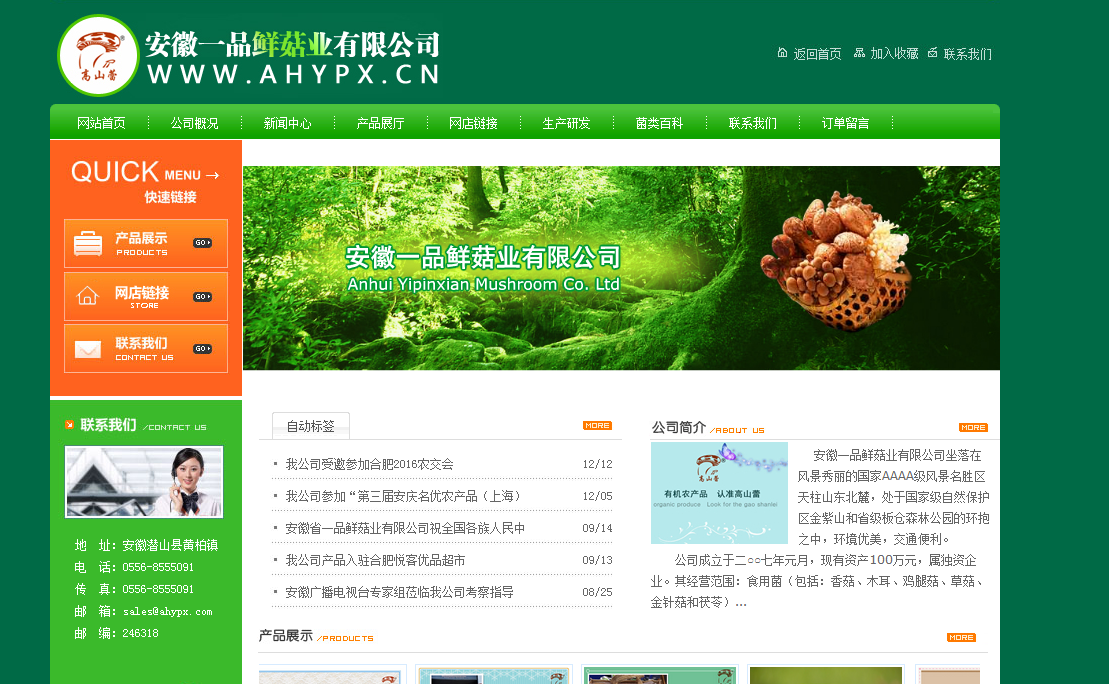Click the customer service woman photo
Image resolution: width=1109 pixels, height=684 pixels.
point(144,482)
